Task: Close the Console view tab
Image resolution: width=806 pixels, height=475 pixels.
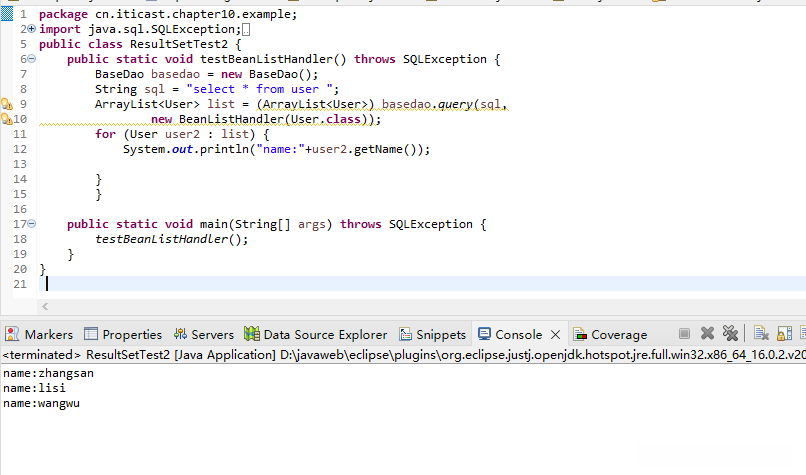Action: click(x=555, y=335)
